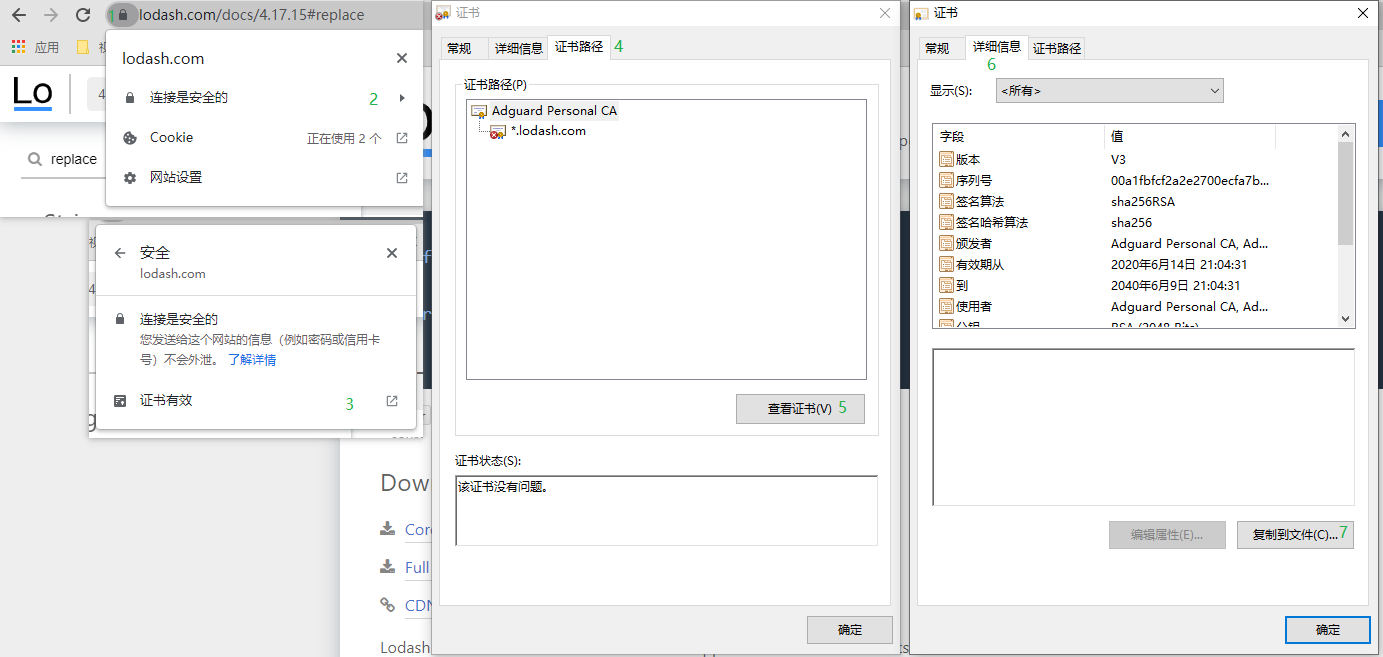This screenshot has height=657, width=1383.
Task: Click the Lo Lodash logo
Action: coord(32,93)
